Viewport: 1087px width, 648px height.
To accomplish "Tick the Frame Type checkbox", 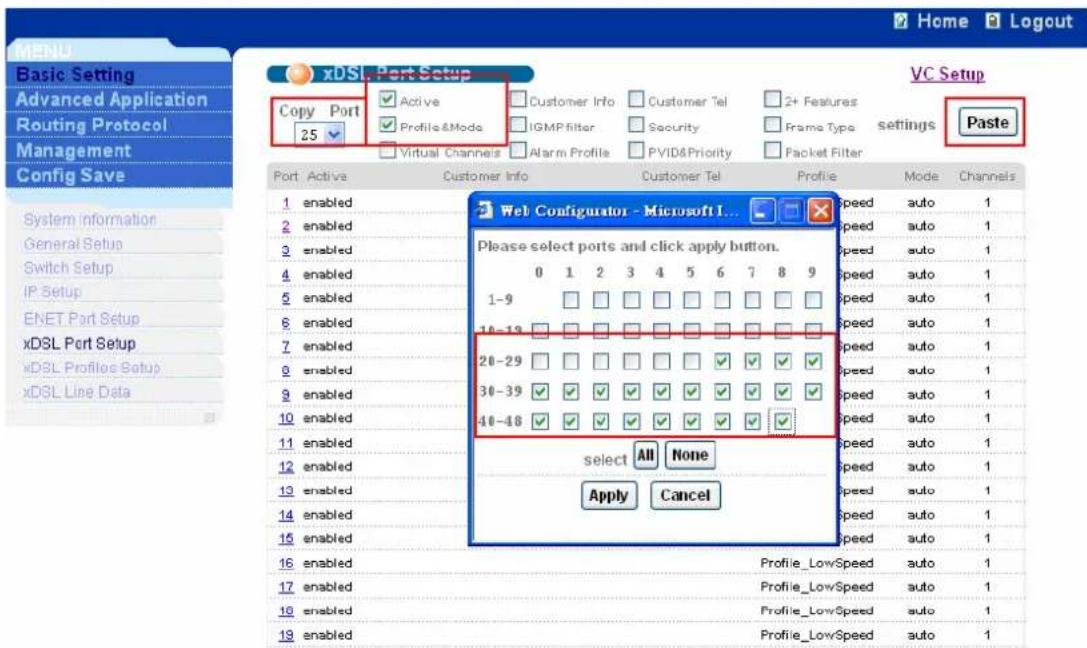I will pos(772,125).
